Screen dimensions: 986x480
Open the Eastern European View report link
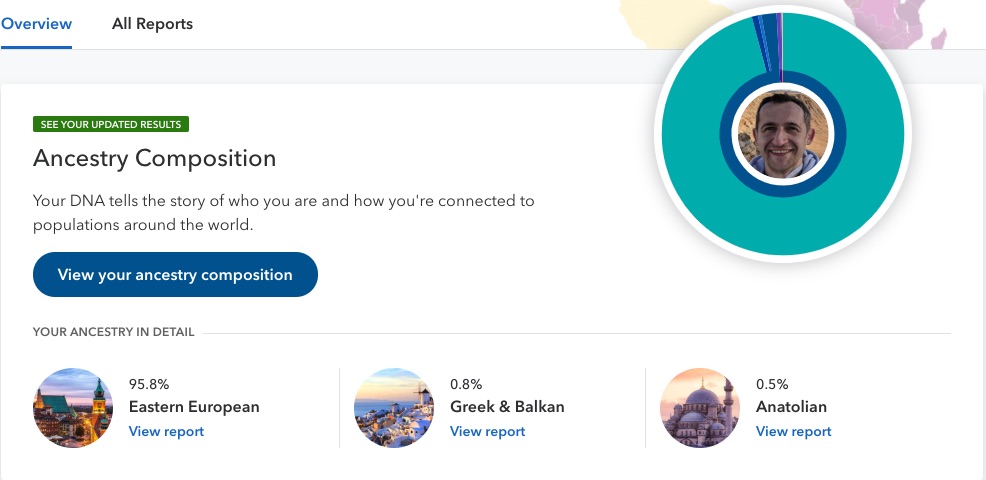pos(167,432)
